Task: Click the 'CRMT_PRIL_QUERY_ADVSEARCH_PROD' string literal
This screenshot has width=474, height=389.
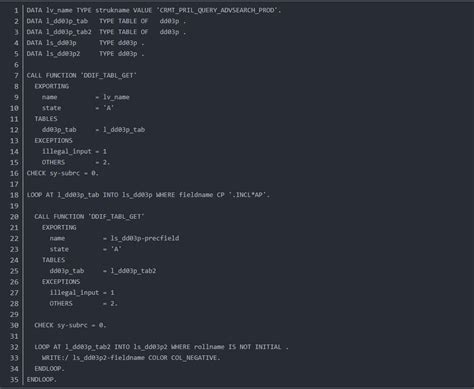Action: point(218,10)
